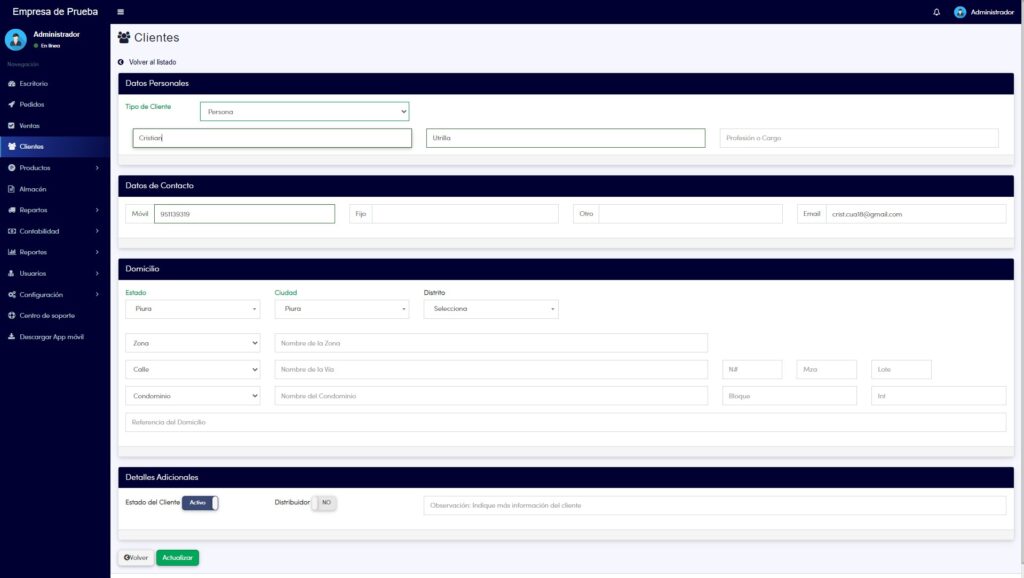Click the Clientes page header group icon
1024x578 pixels.
123,37
